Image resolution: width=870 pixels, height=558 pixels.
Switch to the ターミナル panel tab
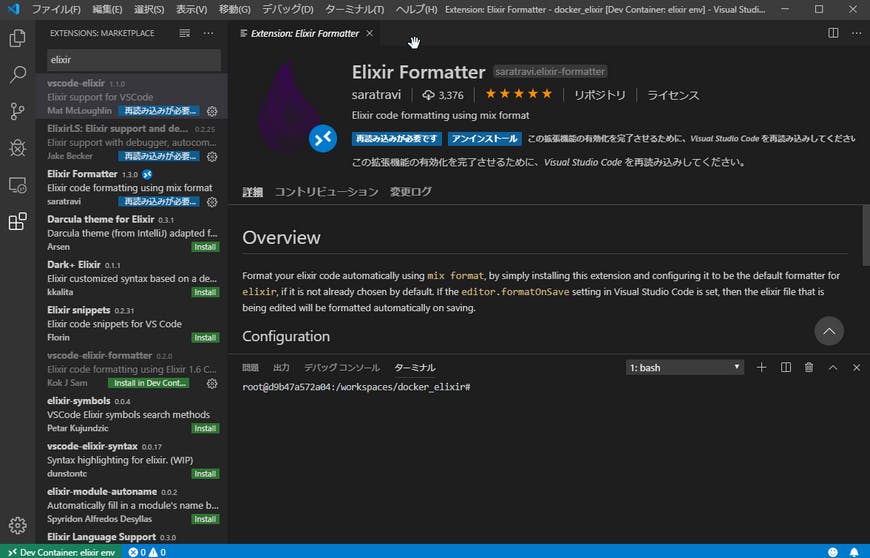pos(414,367)
